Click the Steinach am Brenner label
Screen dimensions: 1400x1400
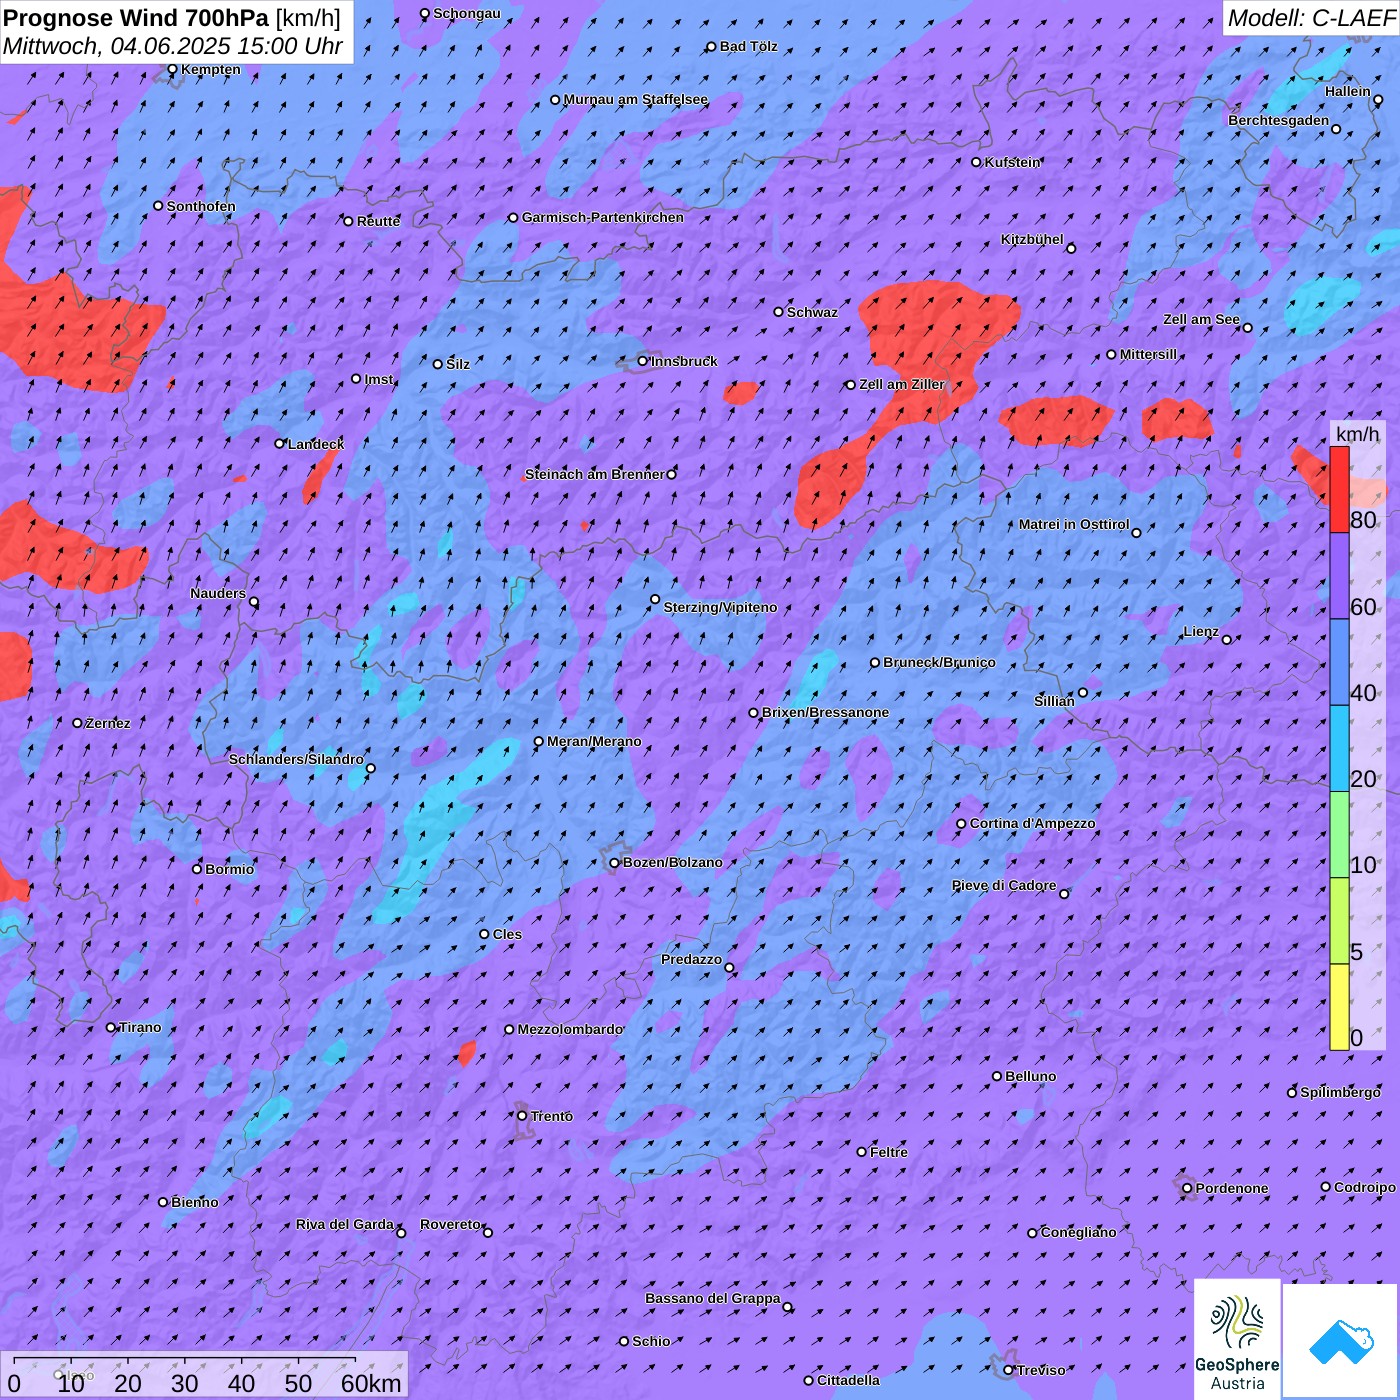pos(595,474)
